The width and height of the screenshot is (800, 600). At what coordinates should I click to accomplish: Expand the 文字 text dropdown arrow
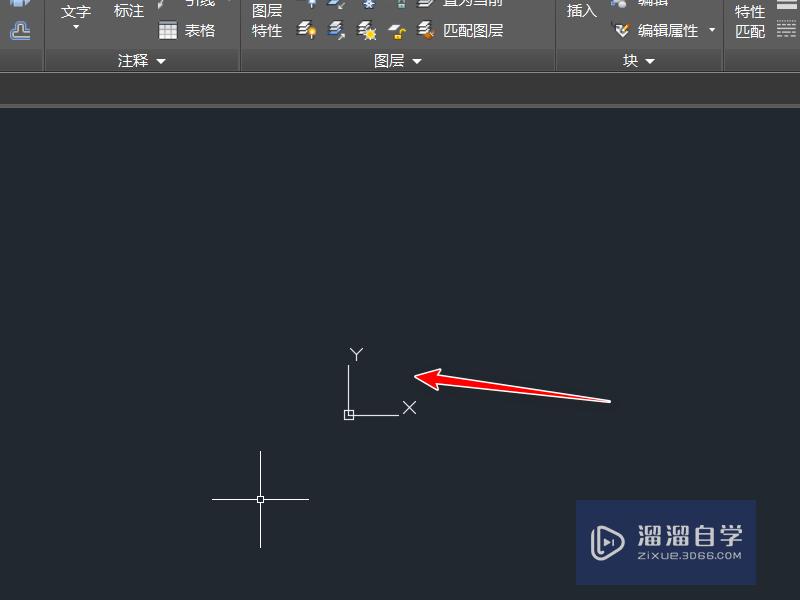point(75,27)
